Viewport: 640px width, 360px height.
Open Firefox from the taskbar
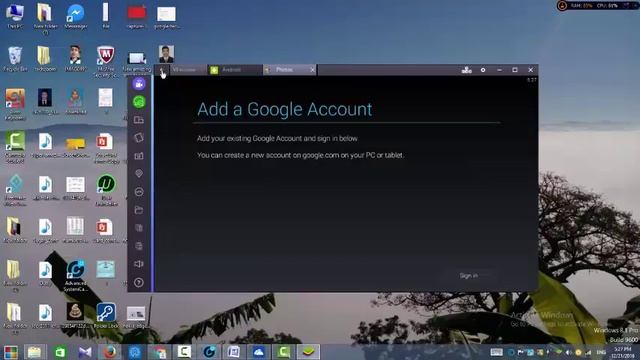[109, 352]
